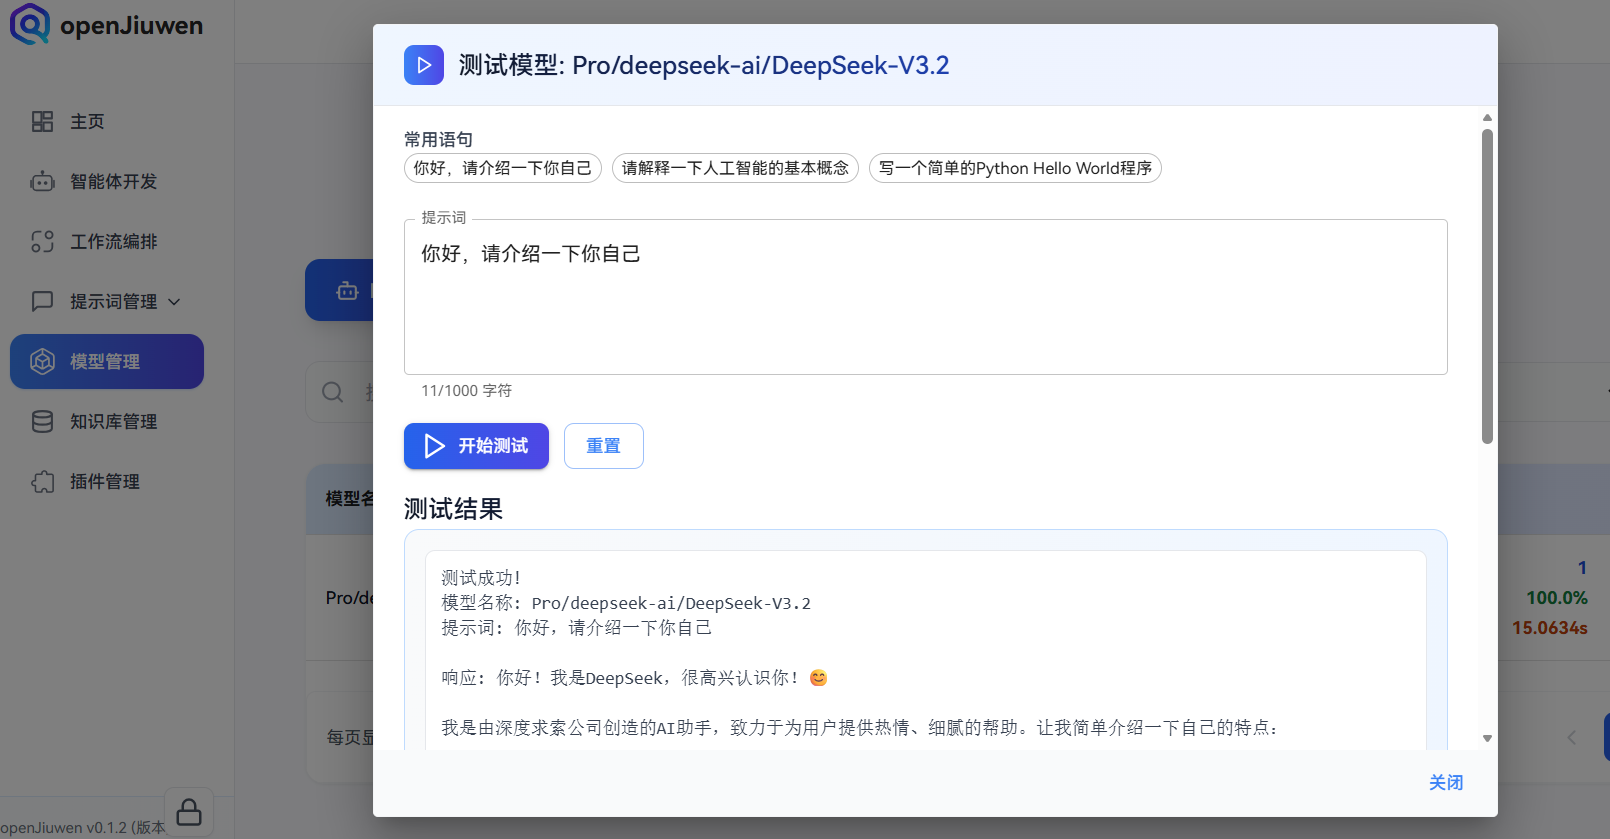This screenshot has width=1610, height=839.
Task: Click the 100.0% success rate value
Action: pyautogui.click(x=1557, y=598)
